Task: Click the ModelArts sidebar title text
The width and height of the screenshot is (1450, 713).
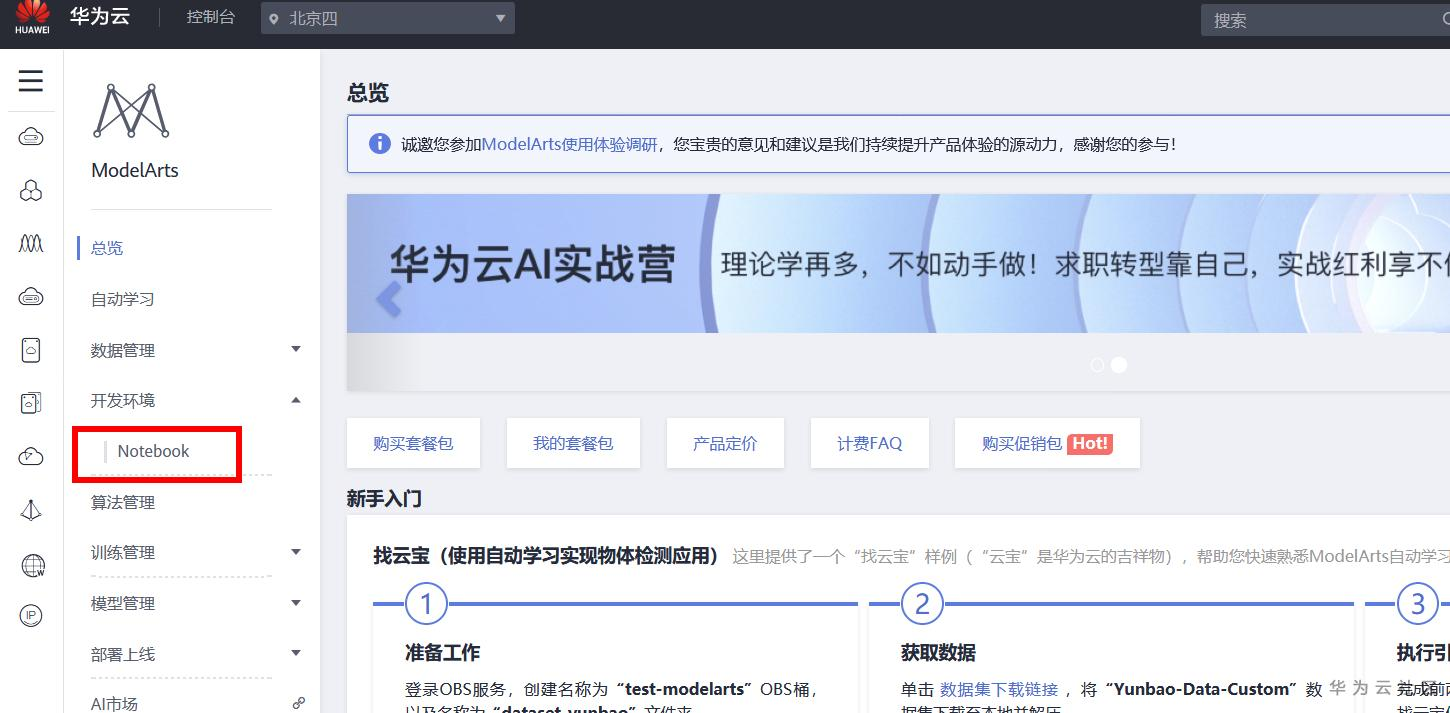Action: tap(135, 170)
